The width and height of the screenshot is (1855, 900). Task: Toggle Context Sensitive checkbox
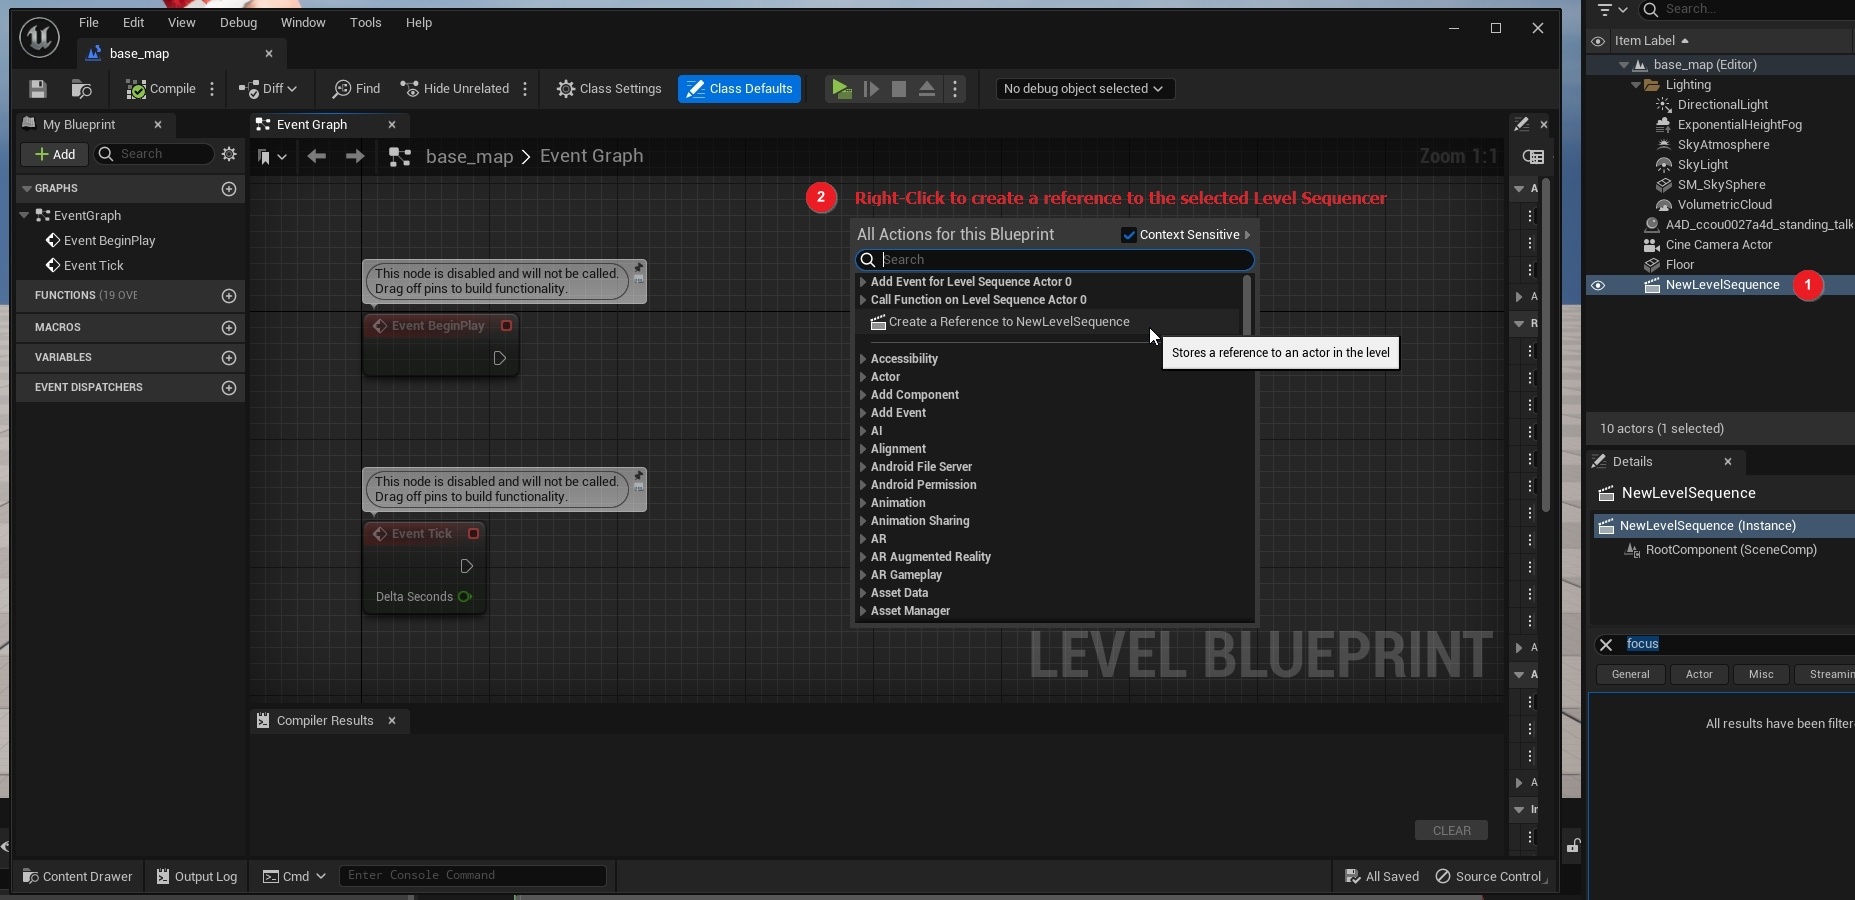pyautogui.click(x=1129, y=235)
